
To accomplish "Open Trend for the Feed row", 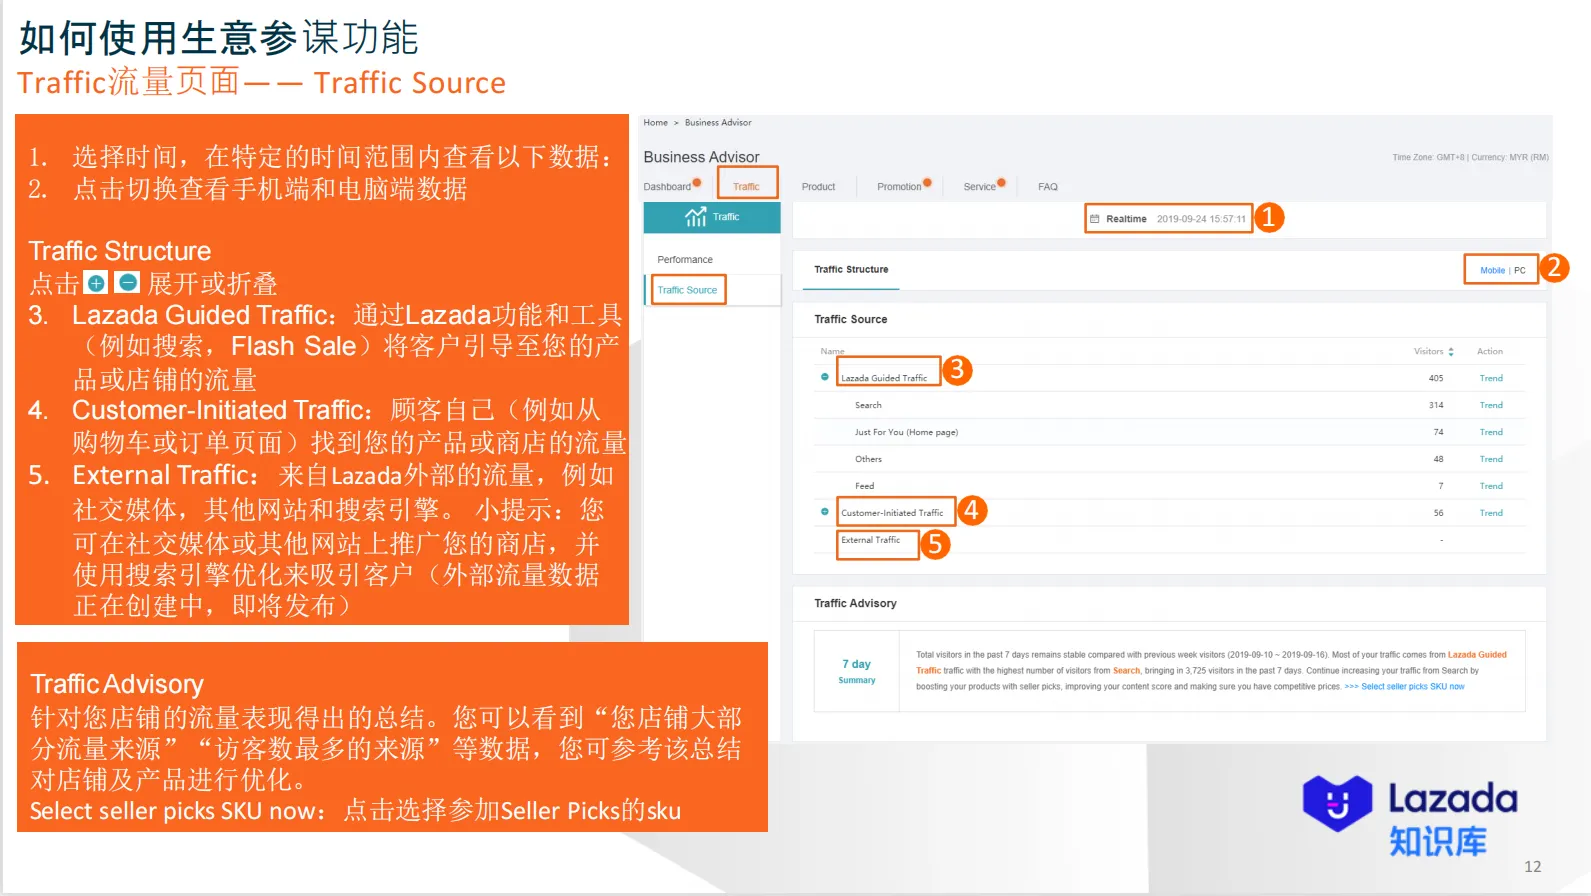I will (1491, 486).
